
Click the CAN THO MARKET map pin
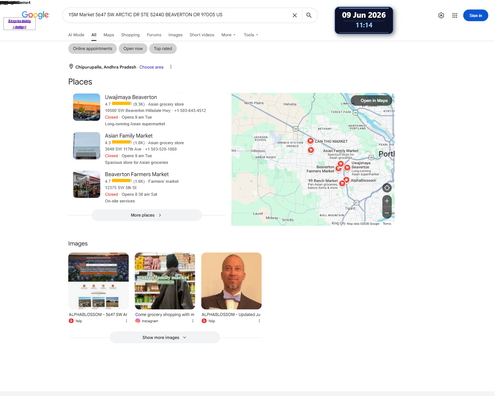tap(310, 141)
